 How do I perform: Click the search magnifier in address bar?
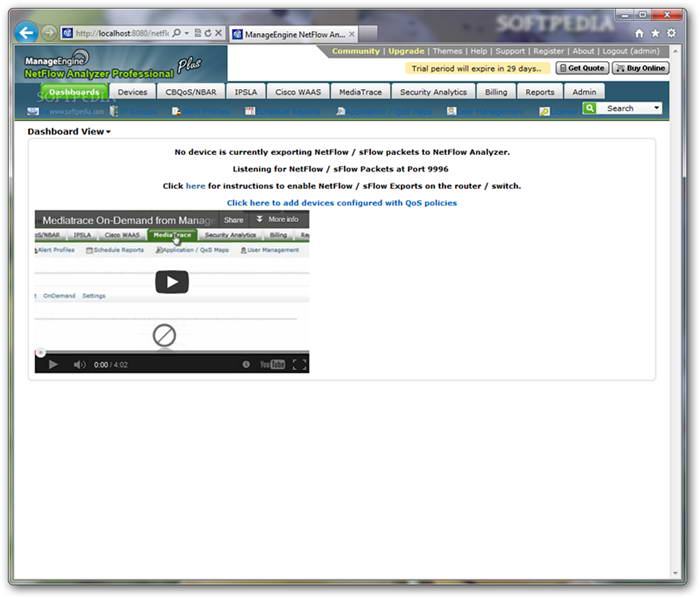177,33
